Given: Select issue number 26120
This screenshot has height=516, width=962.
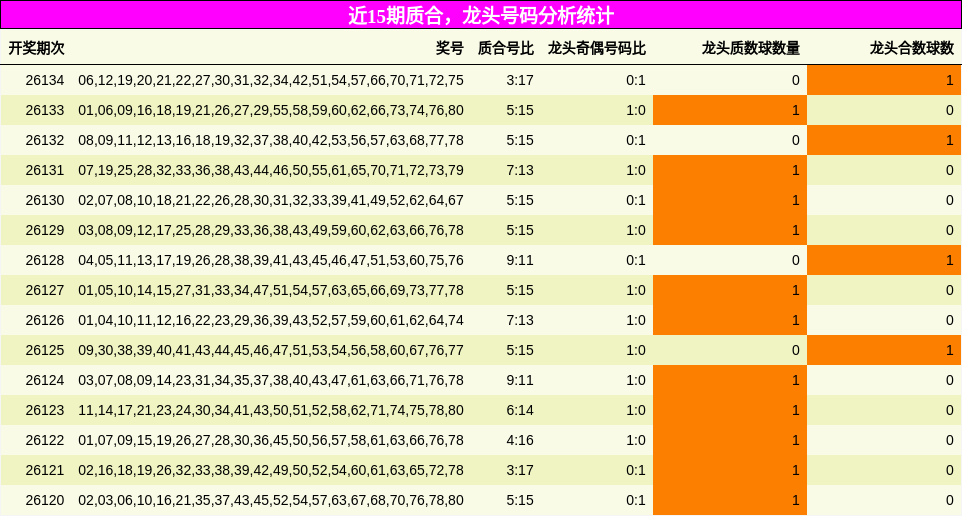Looking at the screenshot, I should tap(45, 501).
